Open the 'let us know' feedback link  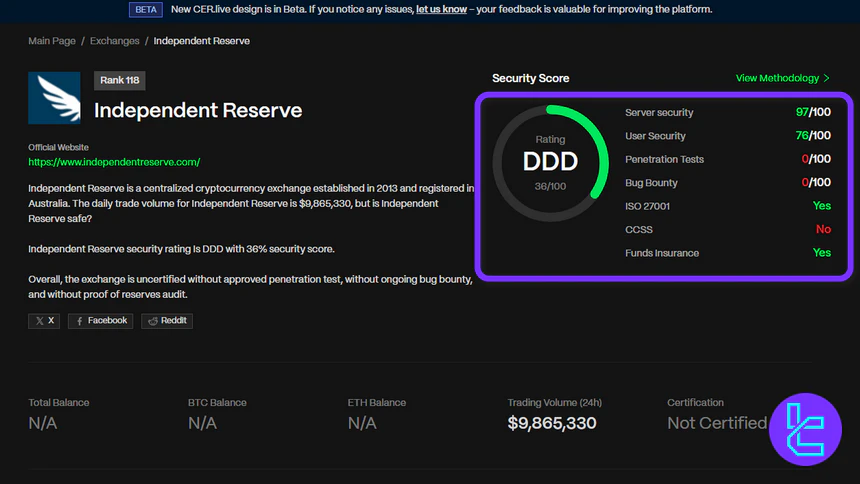click(442, 10)
